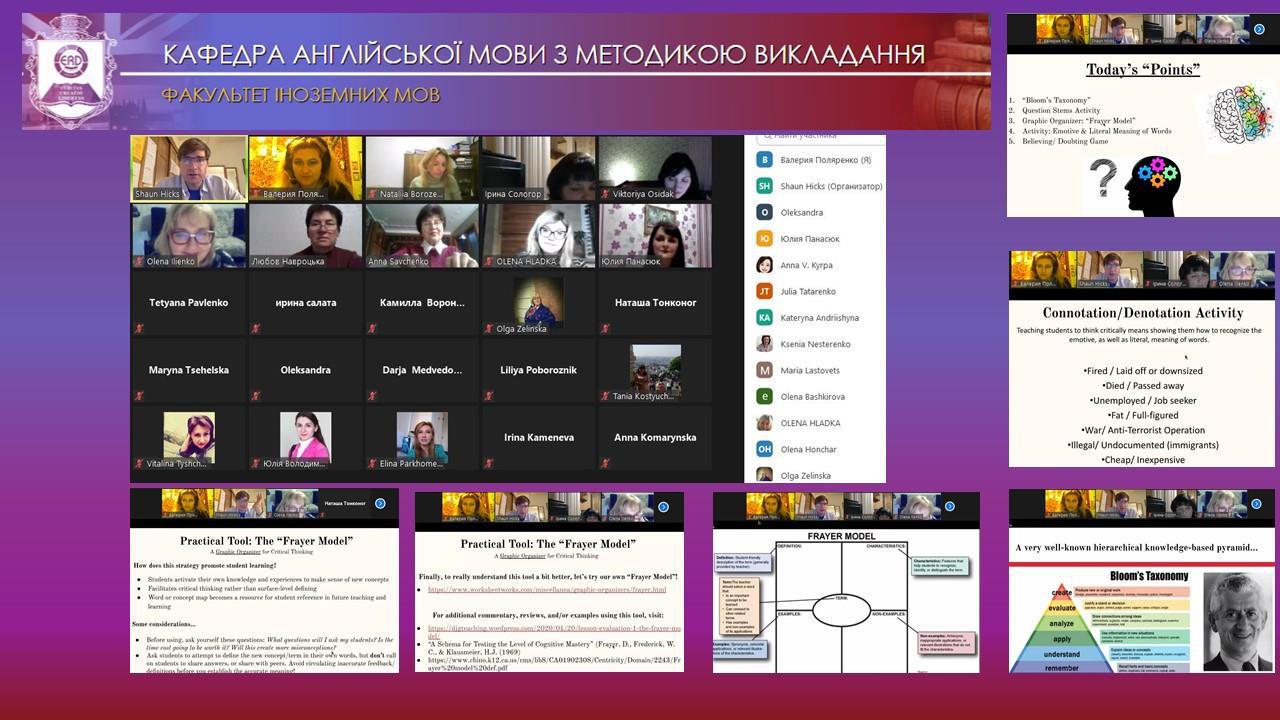This screenshot has width=1280, height=720.
Task: Click the participant search field
Action: pos(820,136)
